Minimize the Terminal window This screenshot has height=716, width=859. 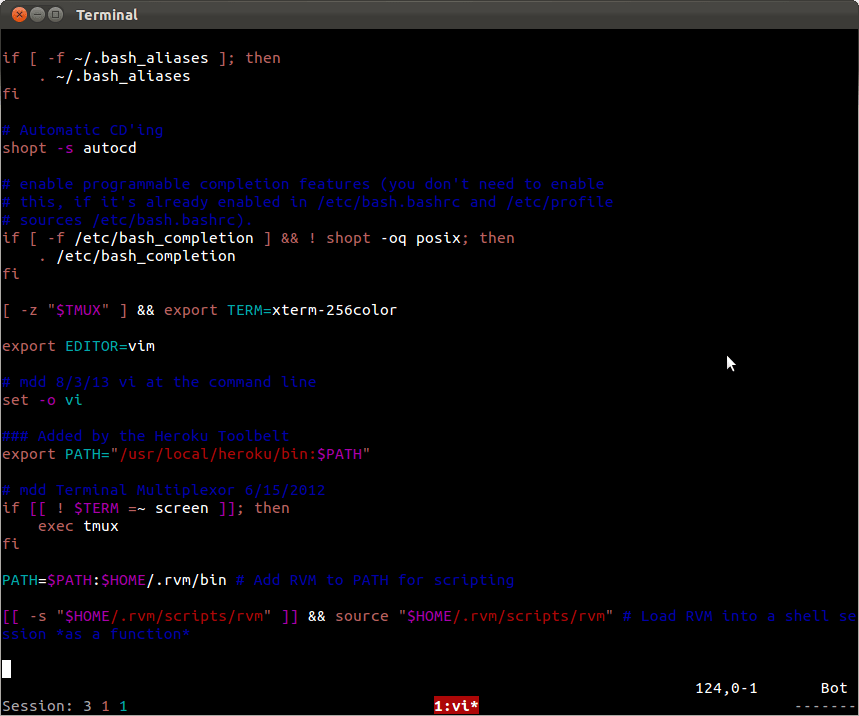(x=35, y=15)
